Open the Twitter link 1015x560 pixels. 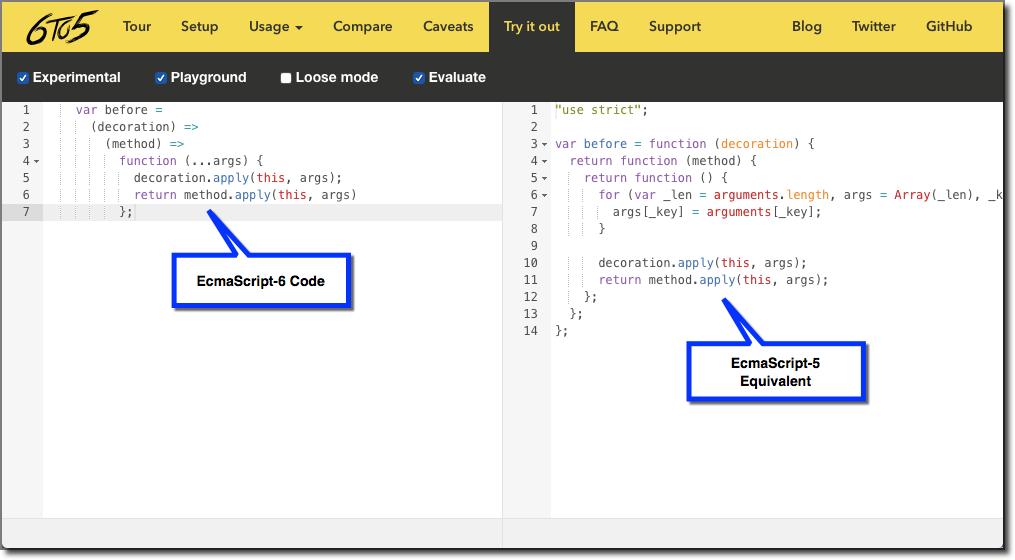[873, 27]
